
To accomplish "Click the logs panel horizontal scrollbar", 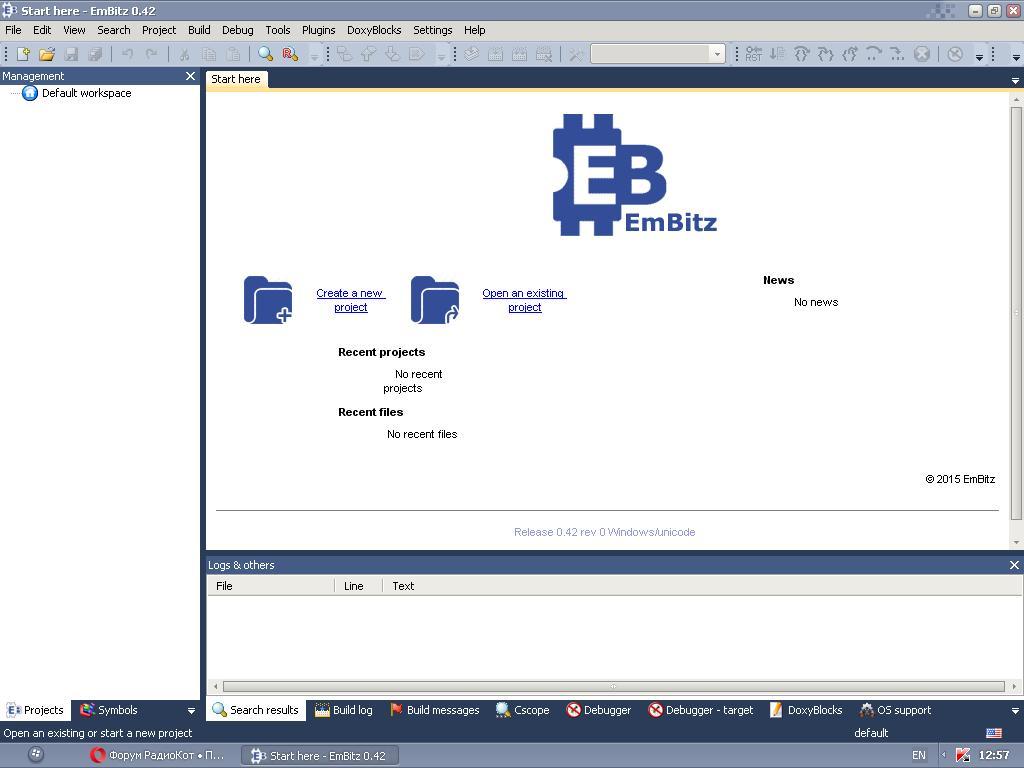I will tap(613, 686).
